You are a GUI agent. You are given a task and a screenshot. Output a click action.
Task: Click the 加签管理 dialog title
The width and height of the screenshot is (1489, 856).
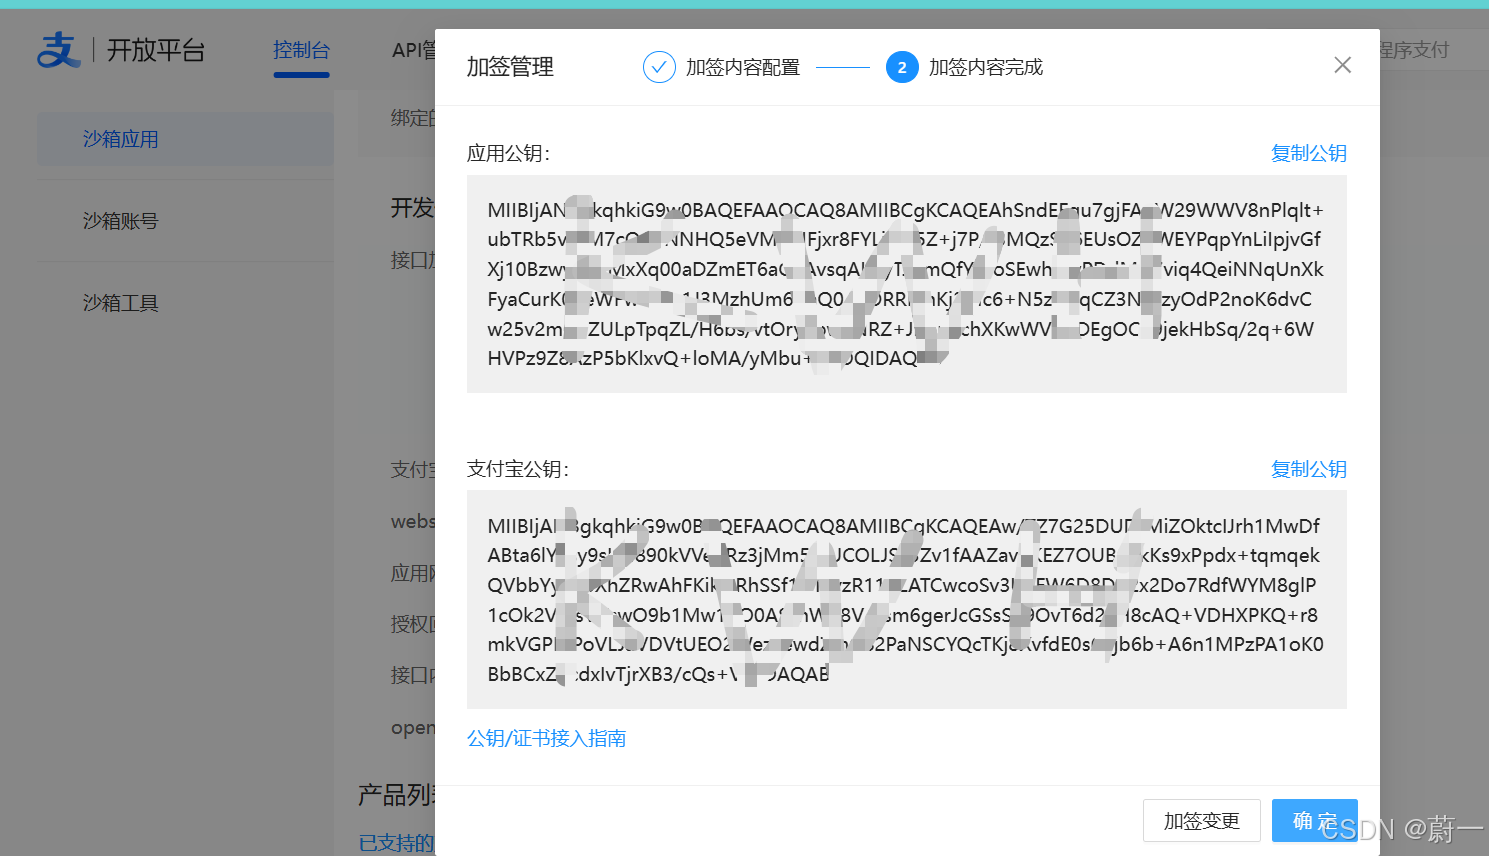[510, 67]
